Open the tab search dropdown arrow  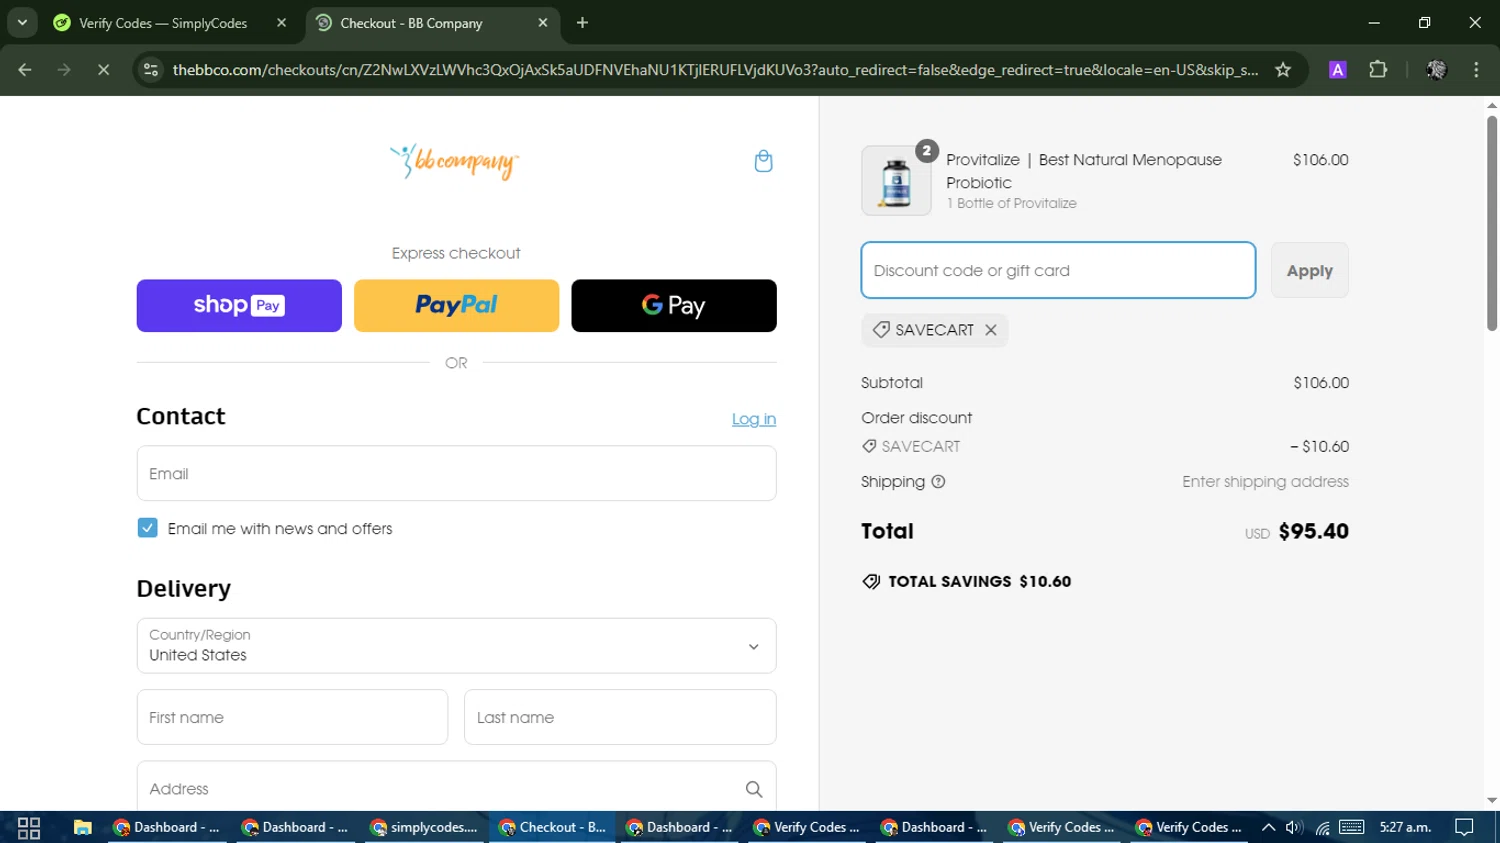[x=22, y=23]
